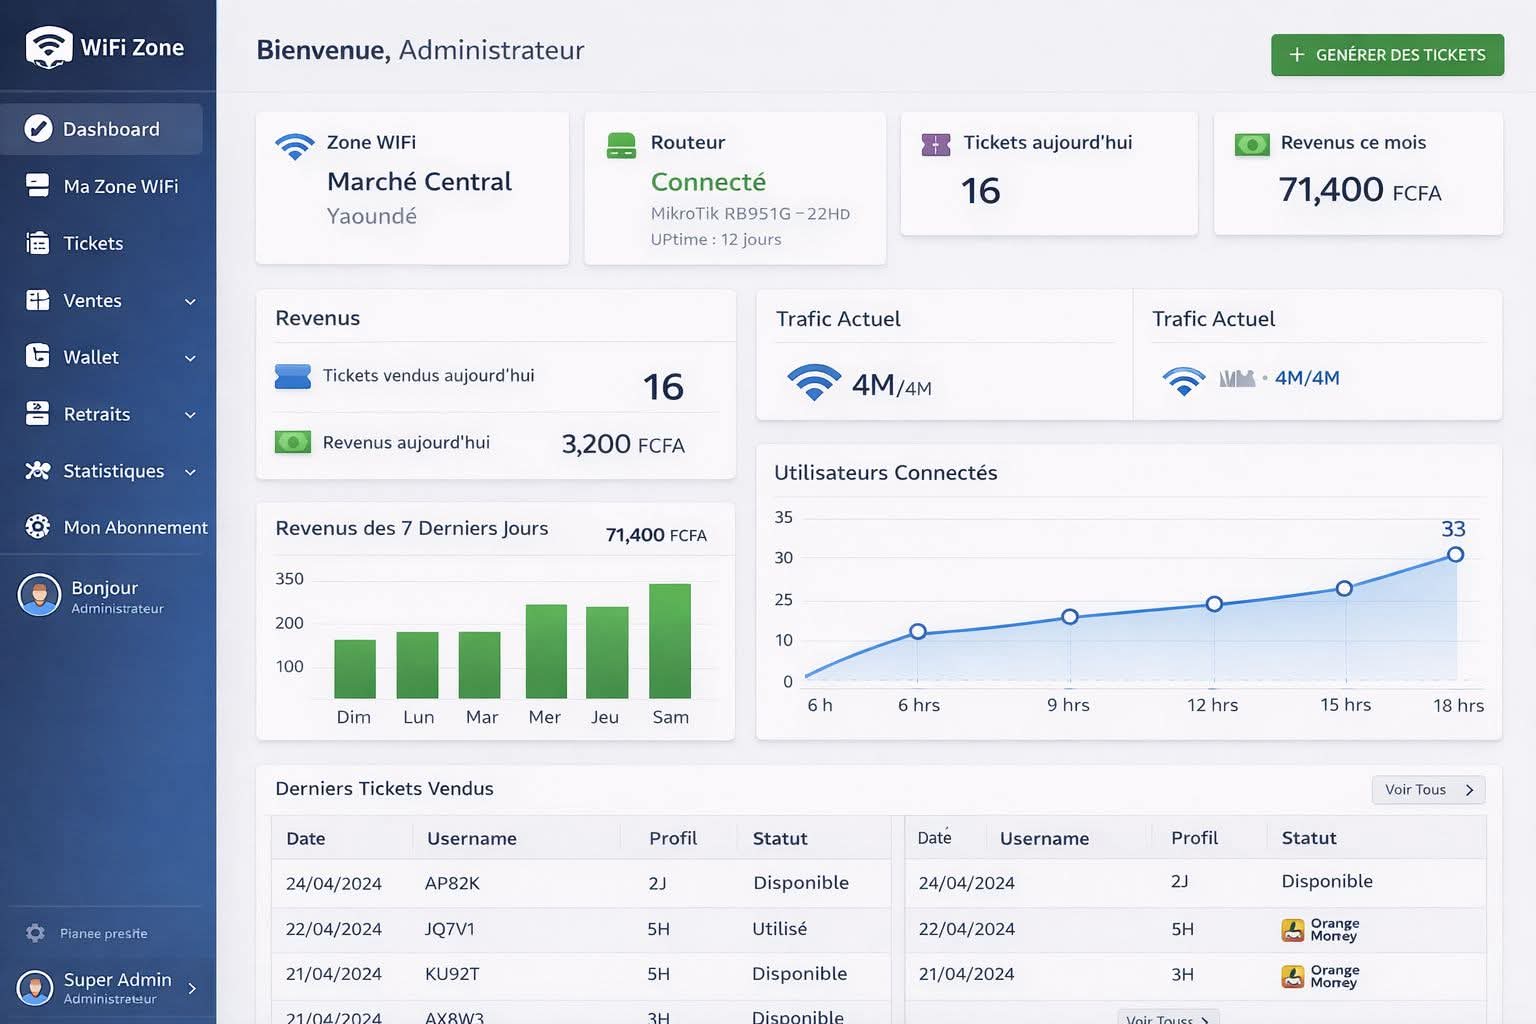
Task: Click the Générer des Tickets button
Action: click(1387, 55)
